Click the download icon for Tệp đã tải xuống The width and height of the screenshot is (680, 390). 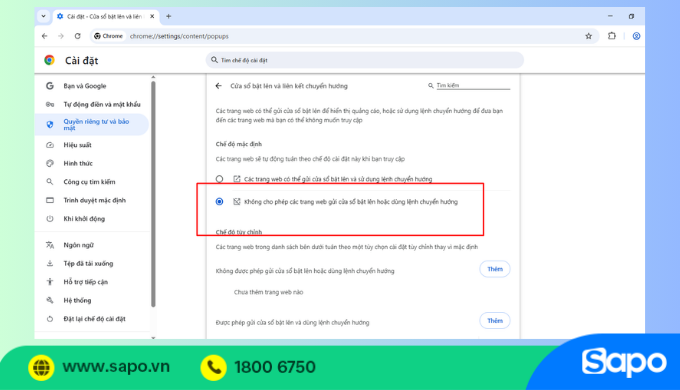coord(50,263)
